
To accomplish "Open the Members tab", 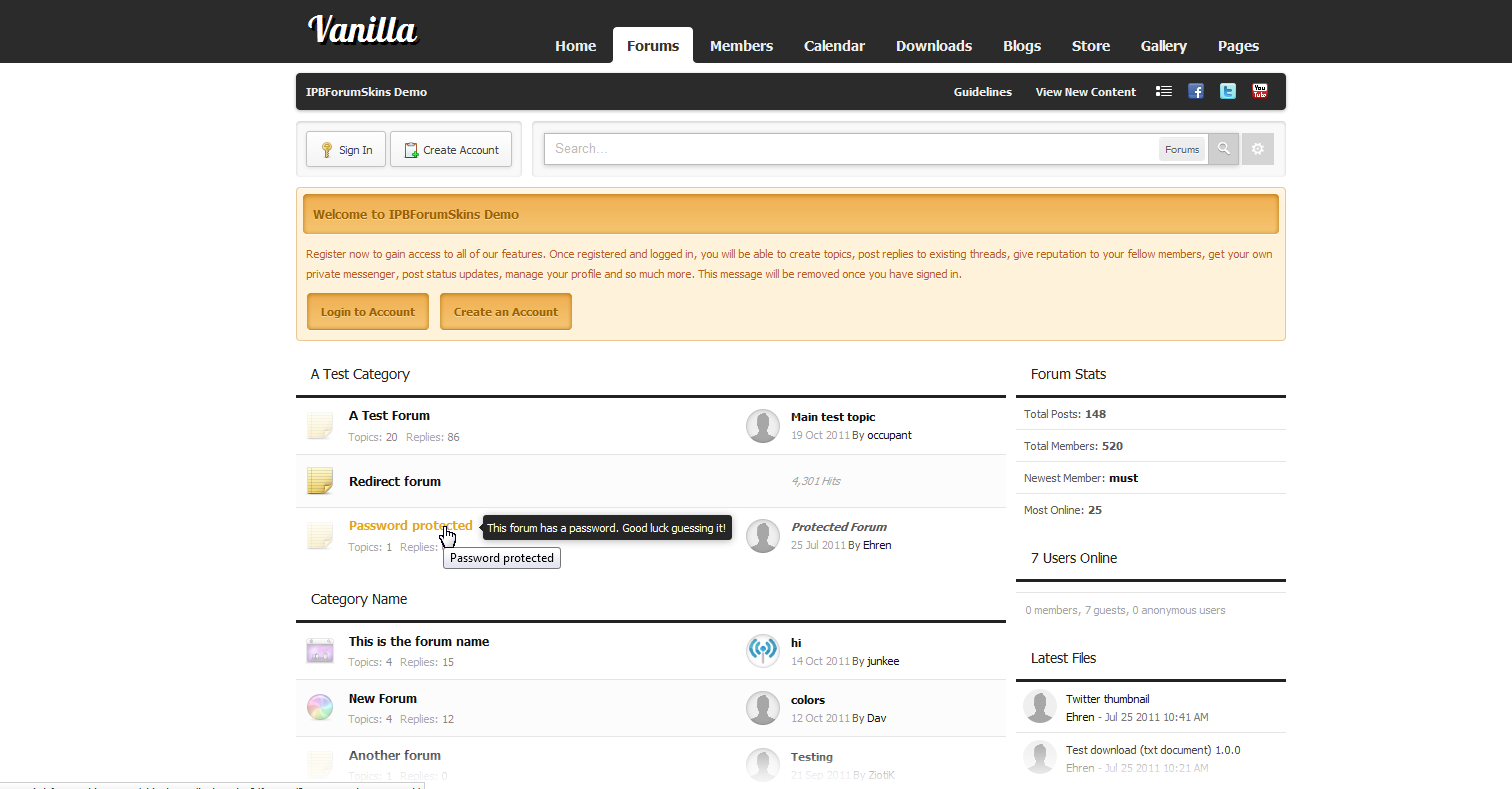I will pyautogui.click(x=741, y=46).
